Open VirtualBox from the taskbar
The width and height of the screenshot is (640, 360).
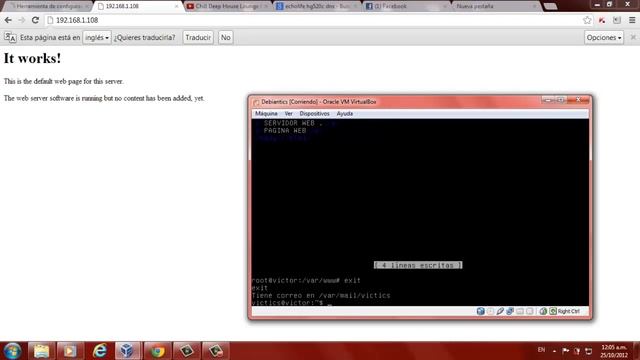point(127,351)
